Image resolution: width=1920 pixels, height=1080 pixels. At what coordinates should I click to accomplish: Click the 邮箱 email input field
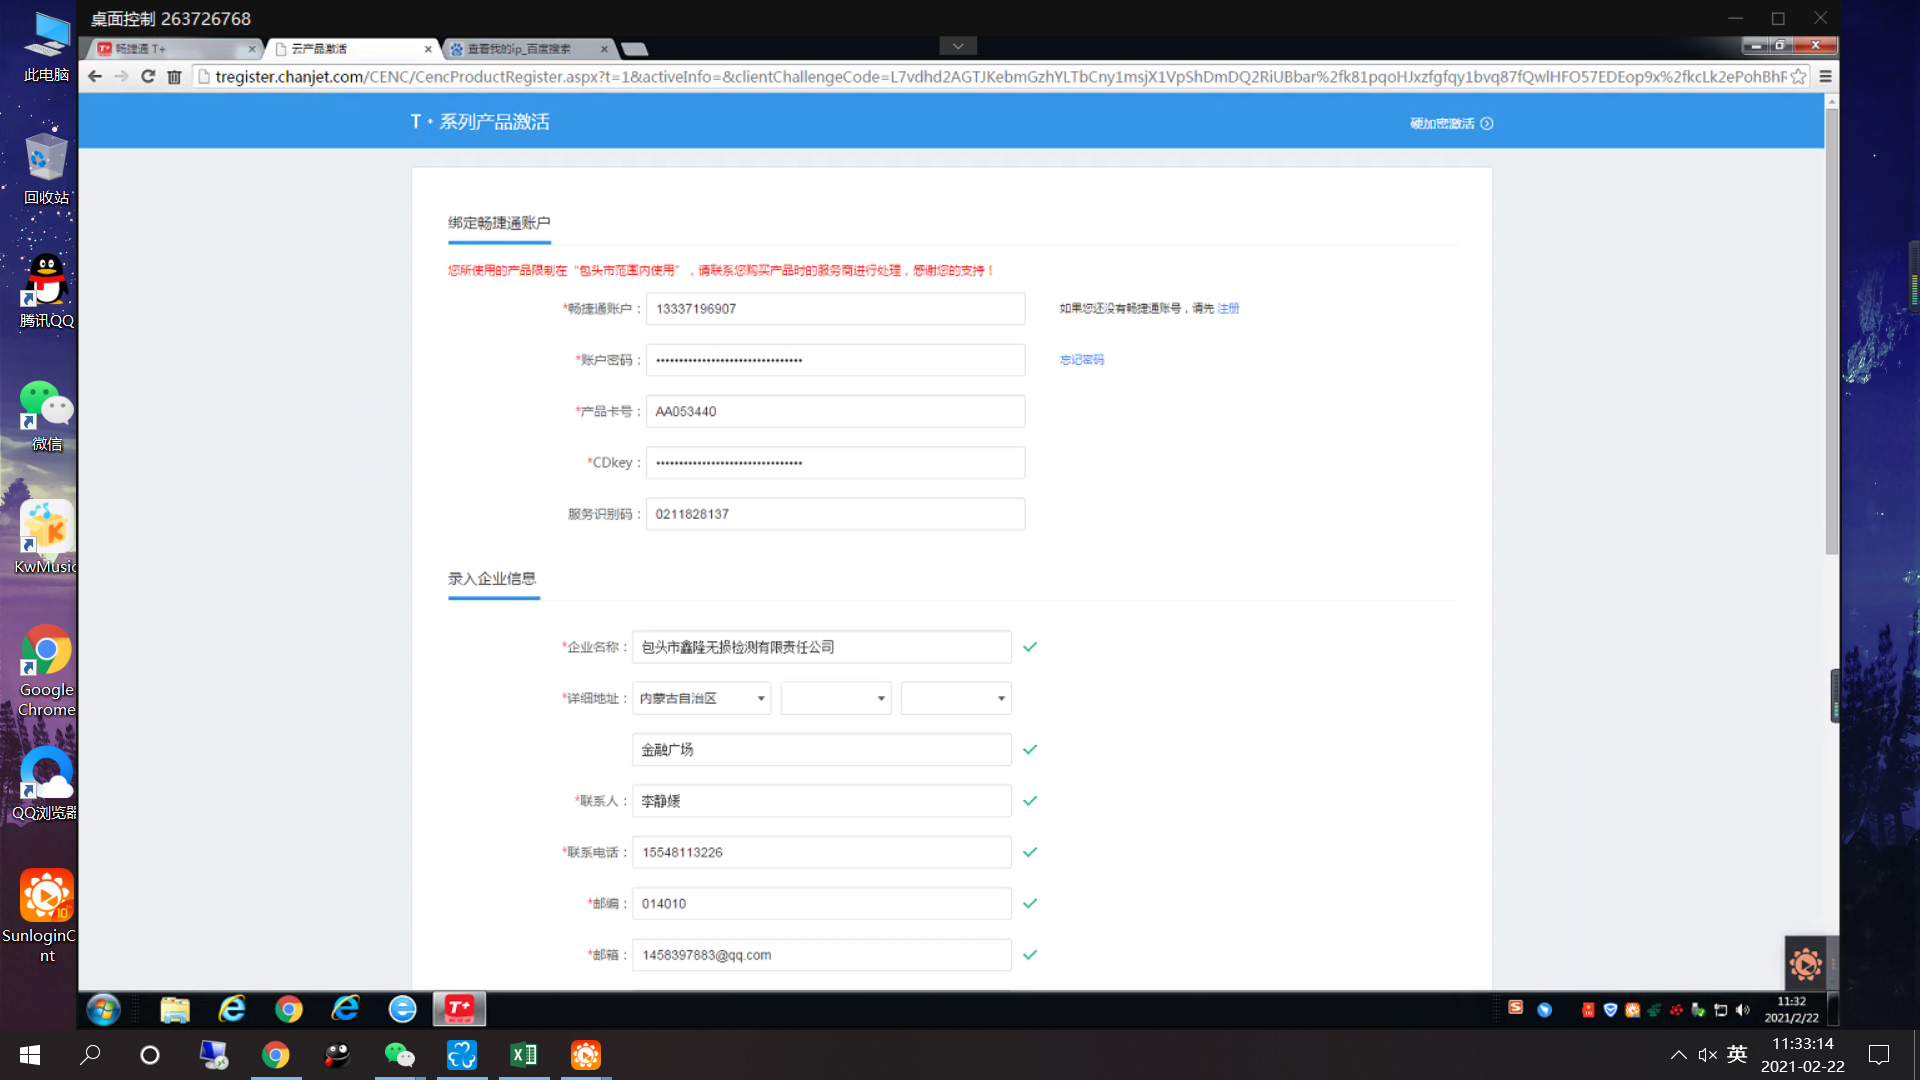[821, 955]
